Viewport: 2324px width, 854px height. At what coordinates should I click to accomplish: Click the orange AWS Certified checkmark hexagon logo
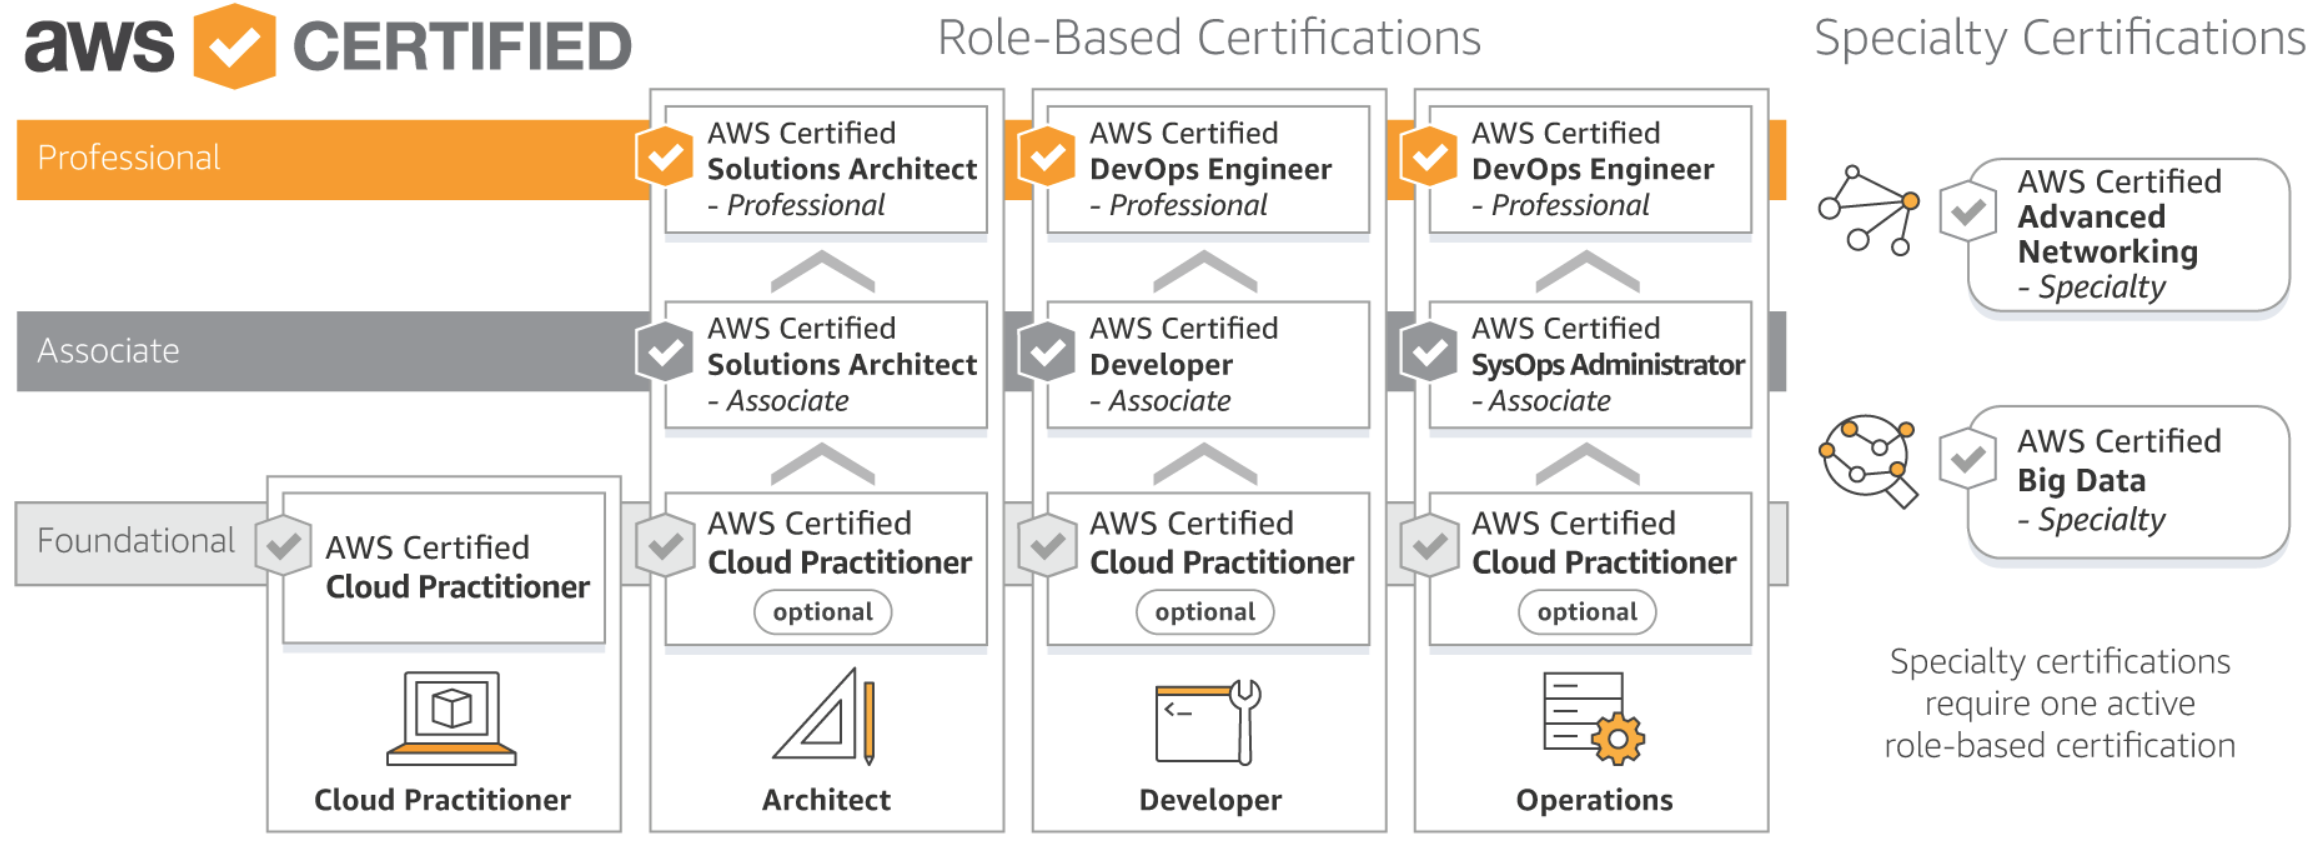(233, 46)
